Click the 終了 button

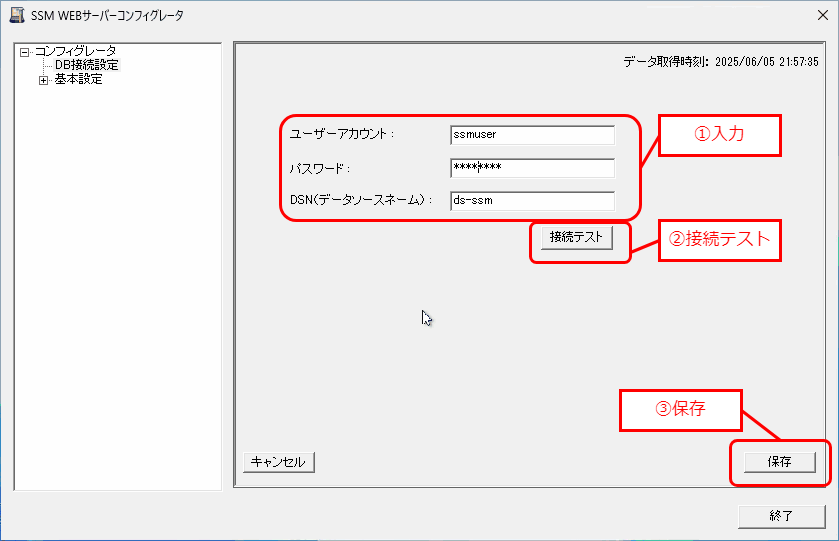click(x=781, y=516)
